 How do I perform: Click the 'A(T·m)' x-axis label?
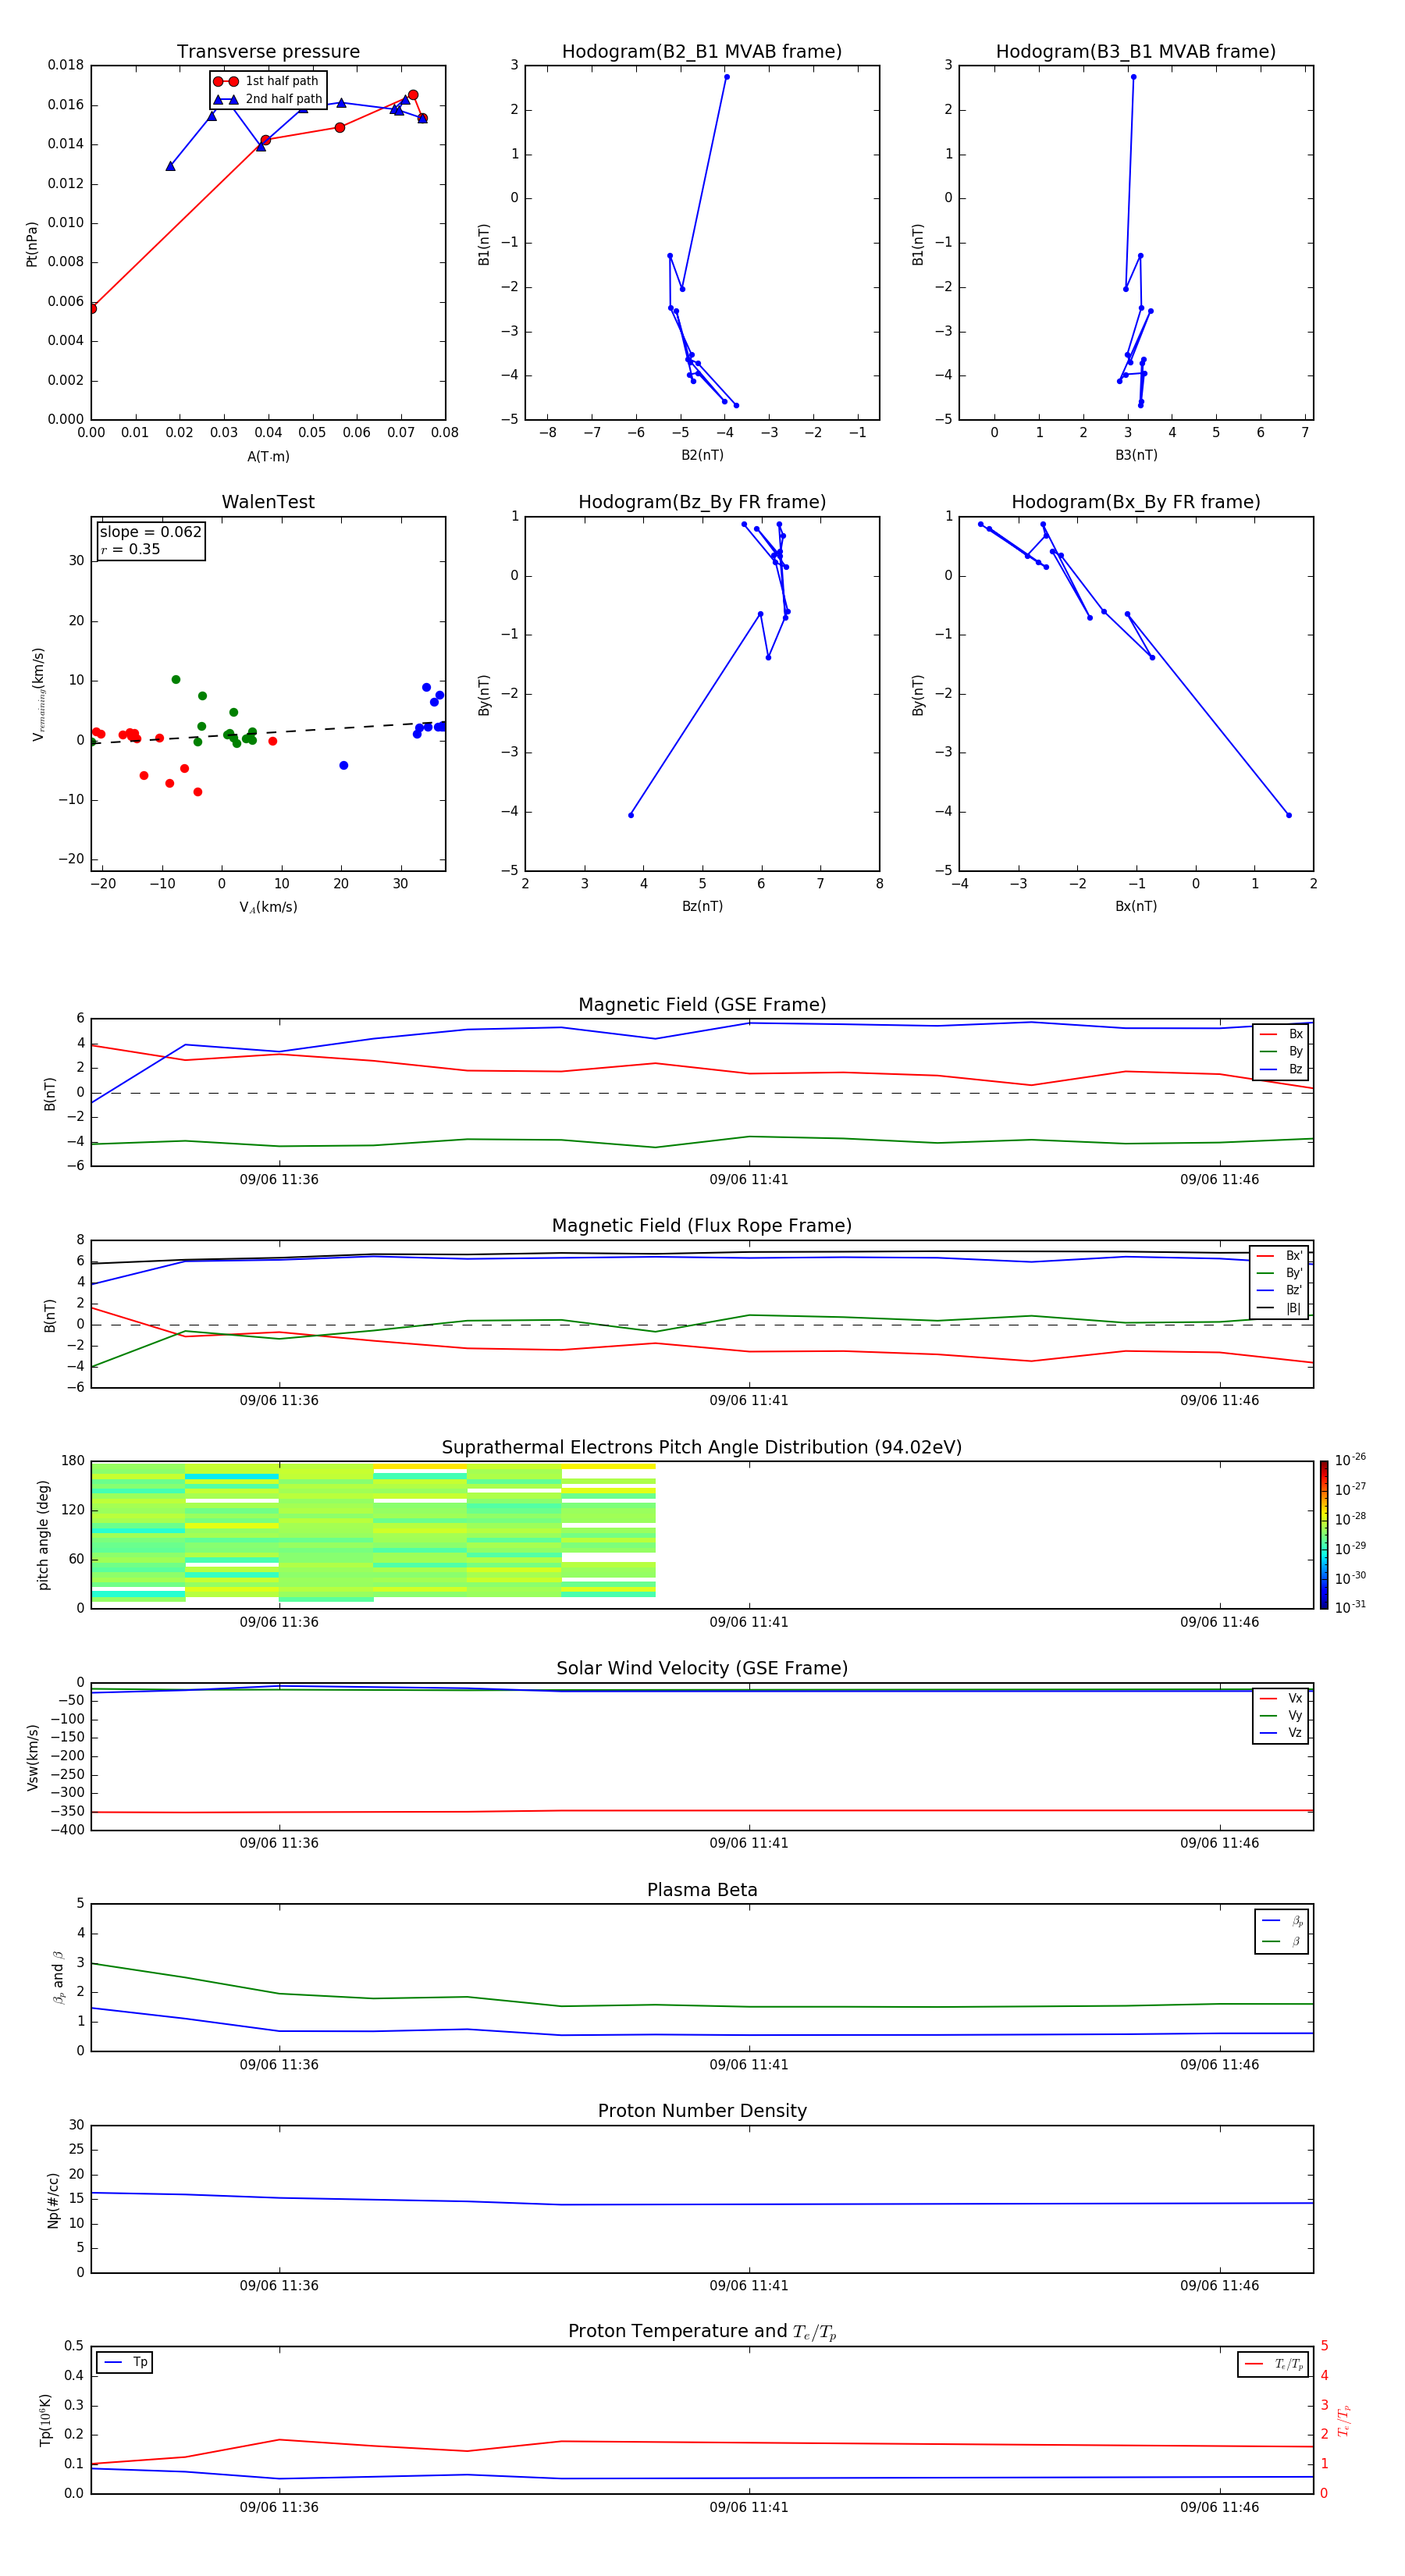tap(268, 457)
